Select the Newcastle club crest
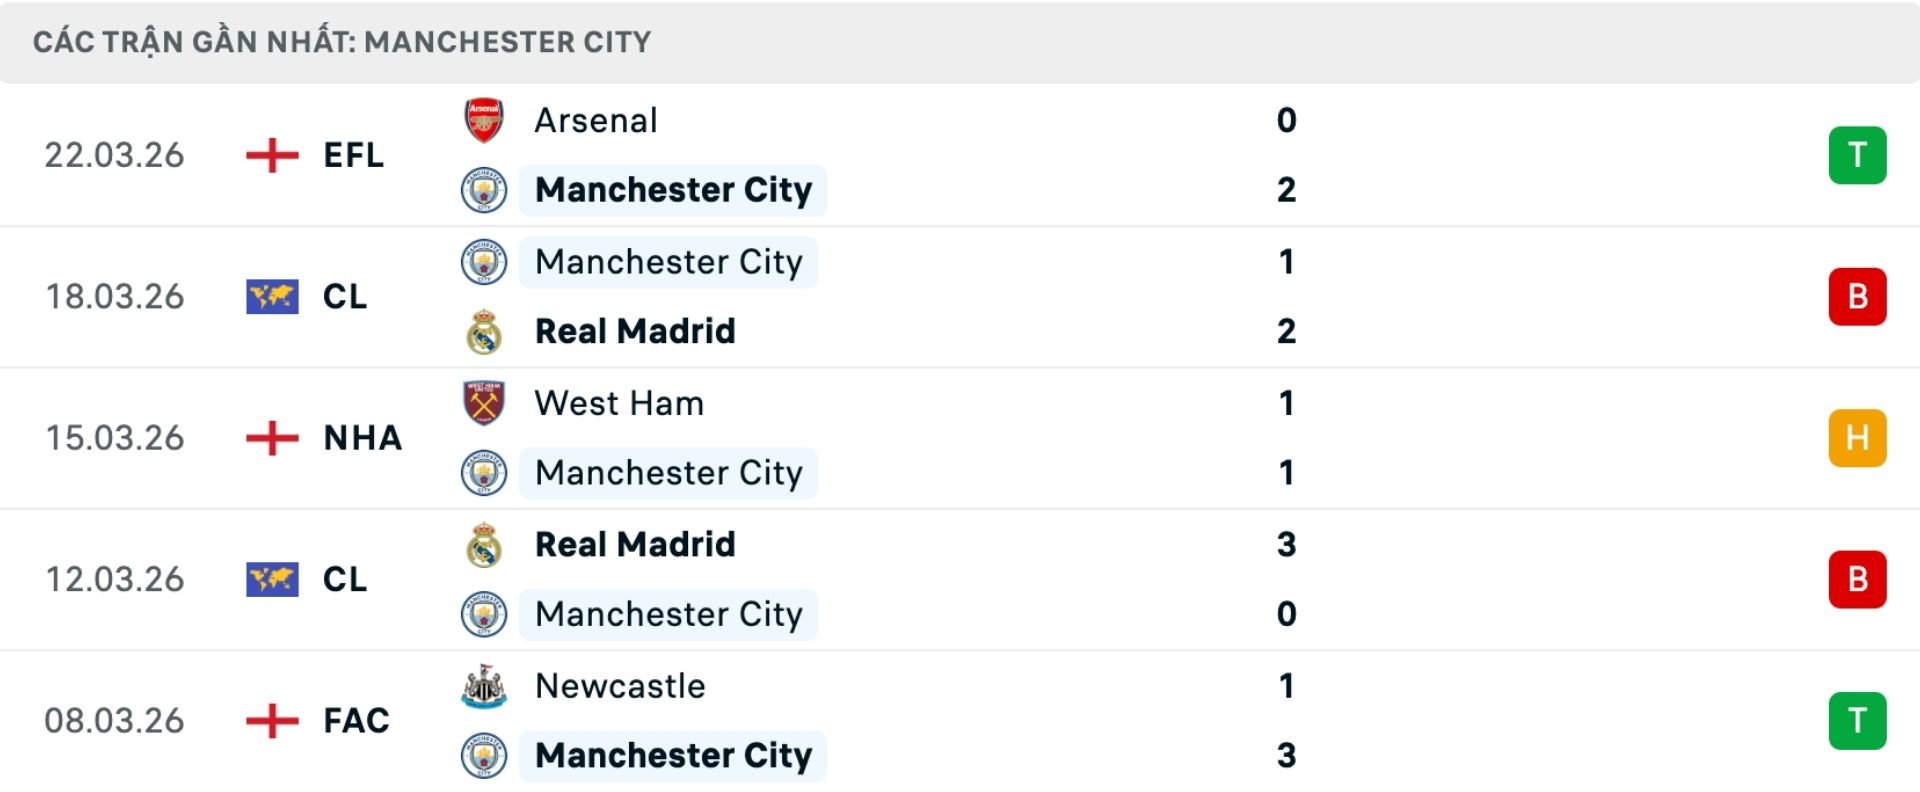Image resolution: width=1920 pixels, height=792 pixels. pyautogui.click(x=484, y=686)
